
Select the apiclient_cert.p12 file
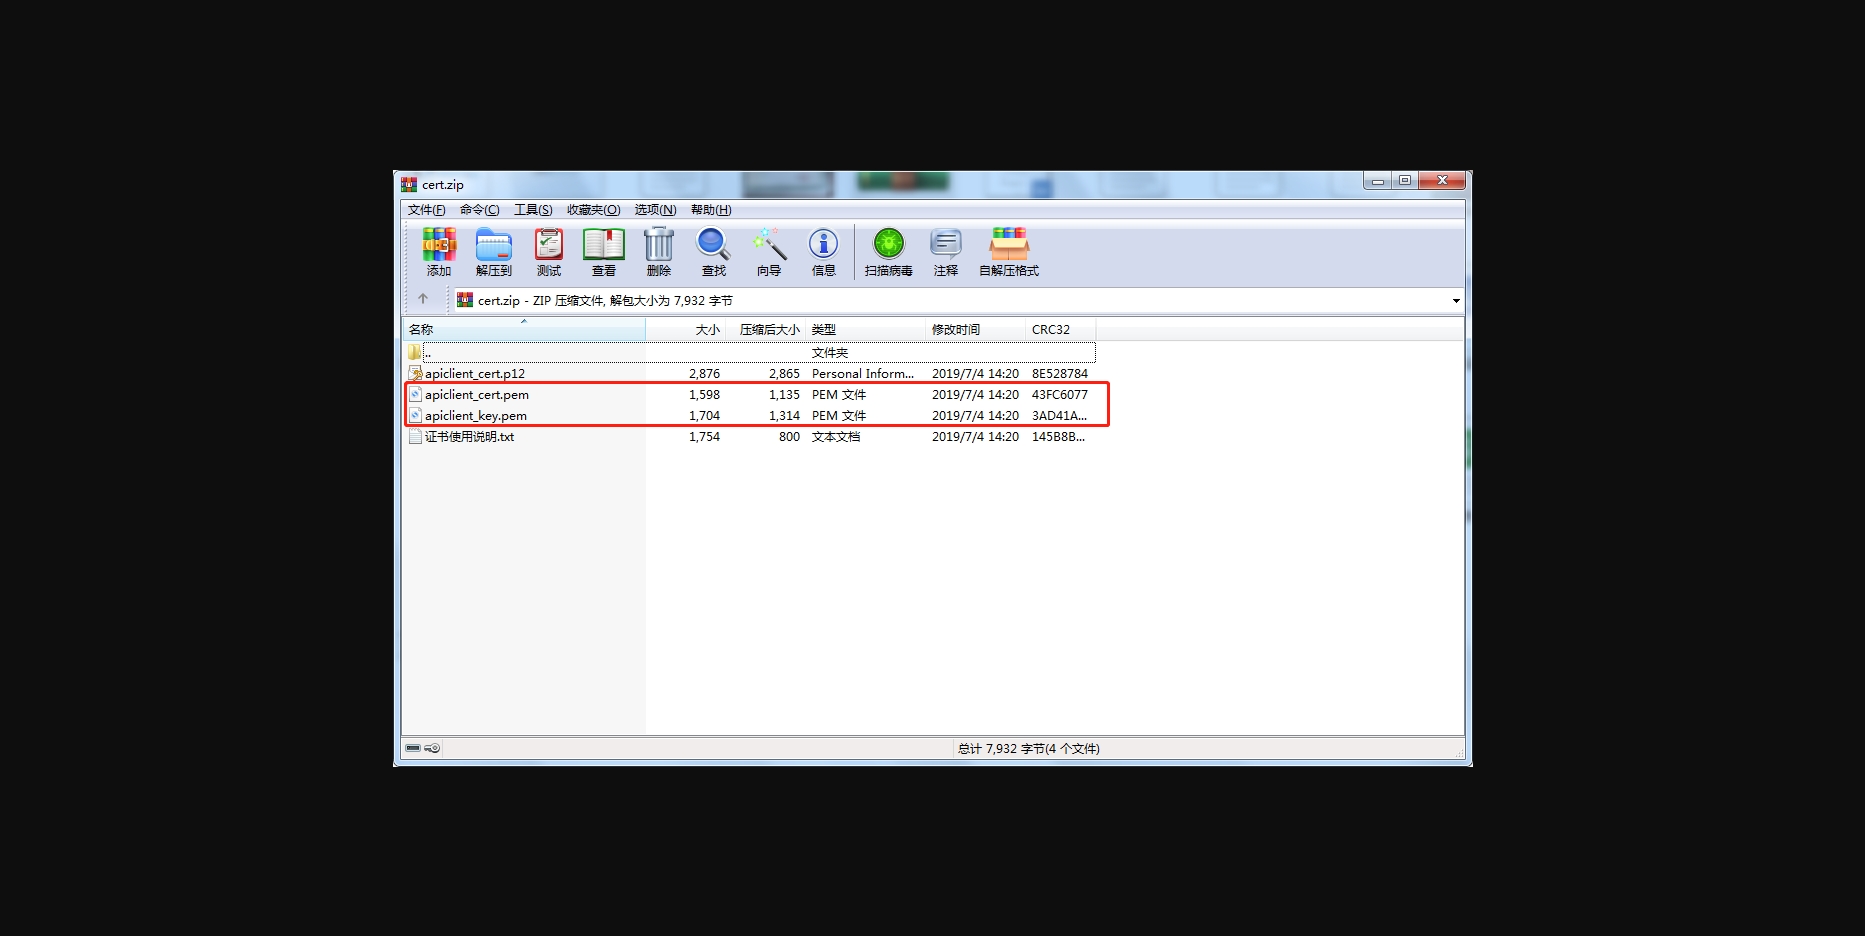point(475,374)
